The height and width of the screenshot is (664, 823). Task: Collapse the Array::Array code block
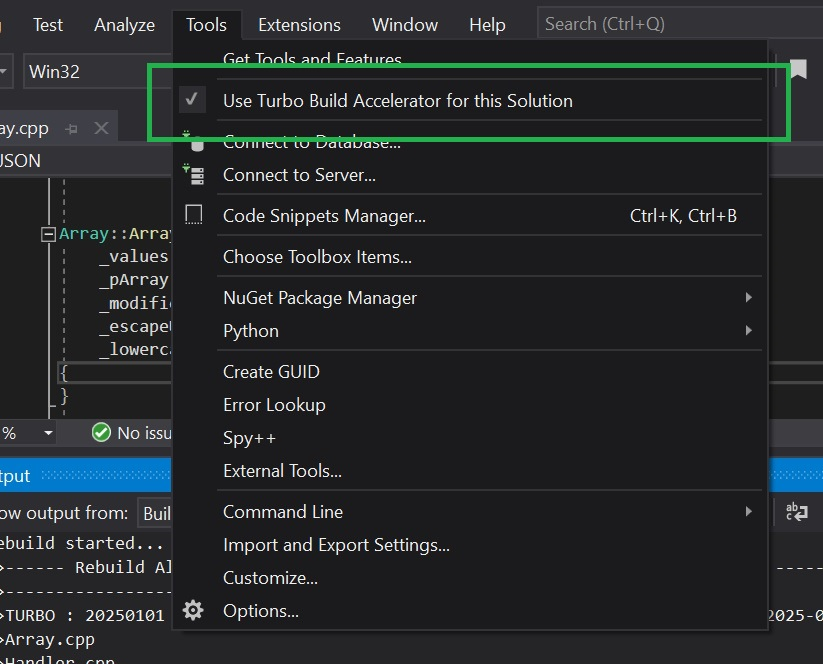tap(47, 234)
